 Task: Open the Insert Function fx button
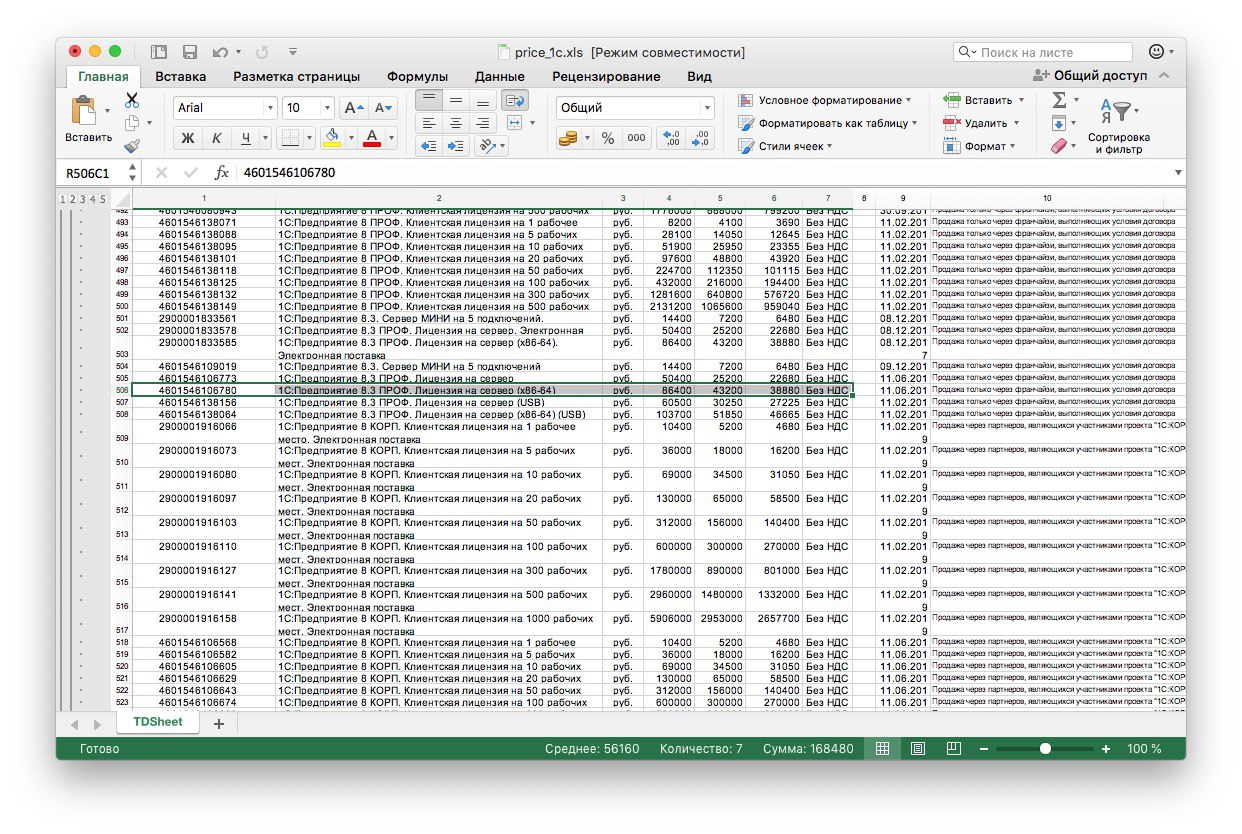pyautogui.click(x=222, y=173)
